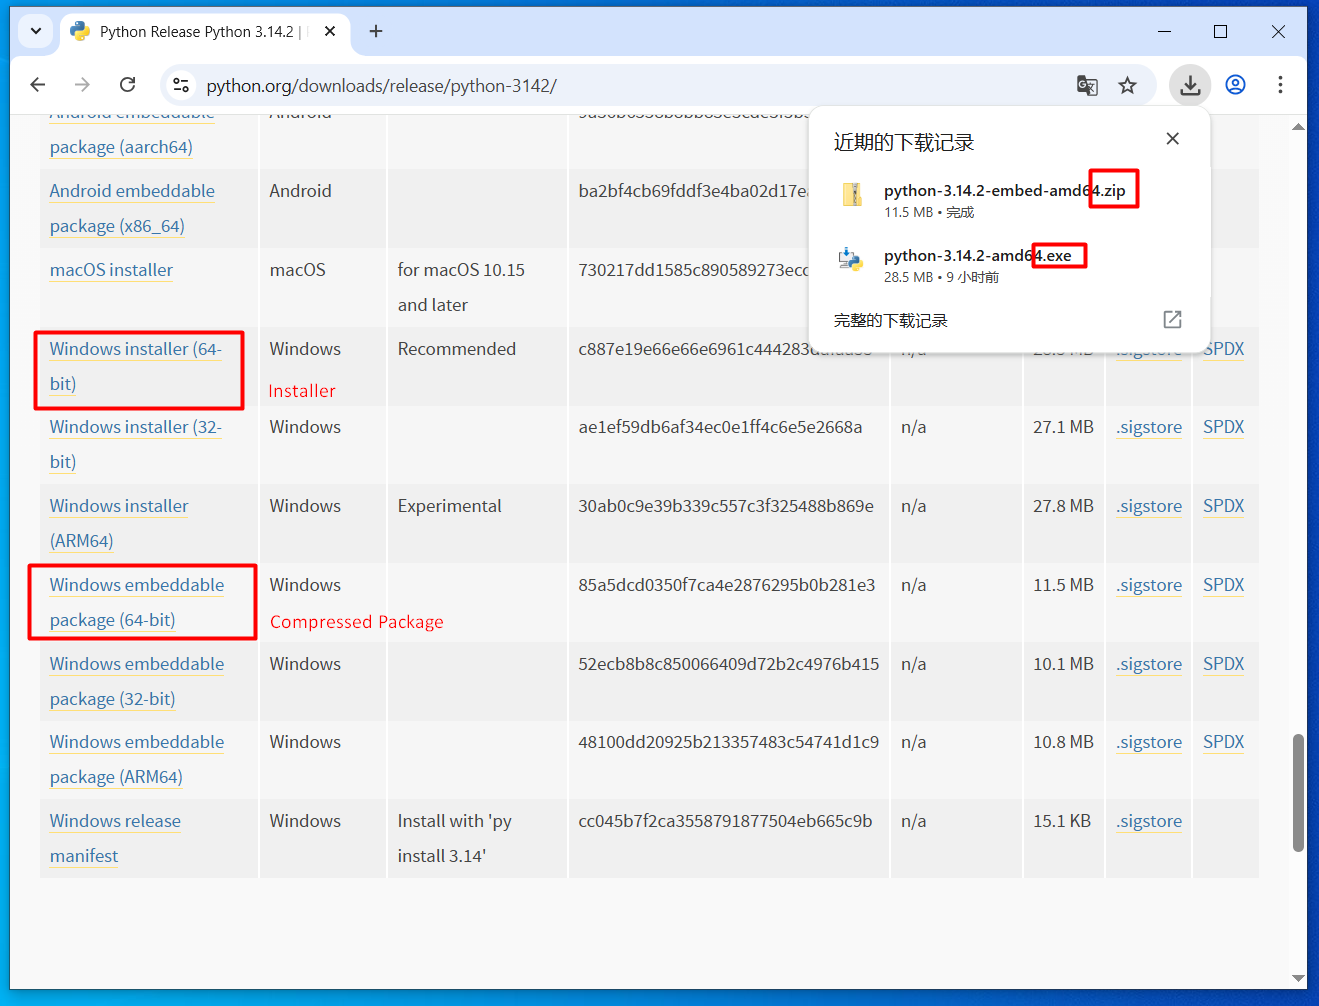Open Android embeddable package (aarch64) link
Screen dimensions: 1319x1006
coord(121,147)
